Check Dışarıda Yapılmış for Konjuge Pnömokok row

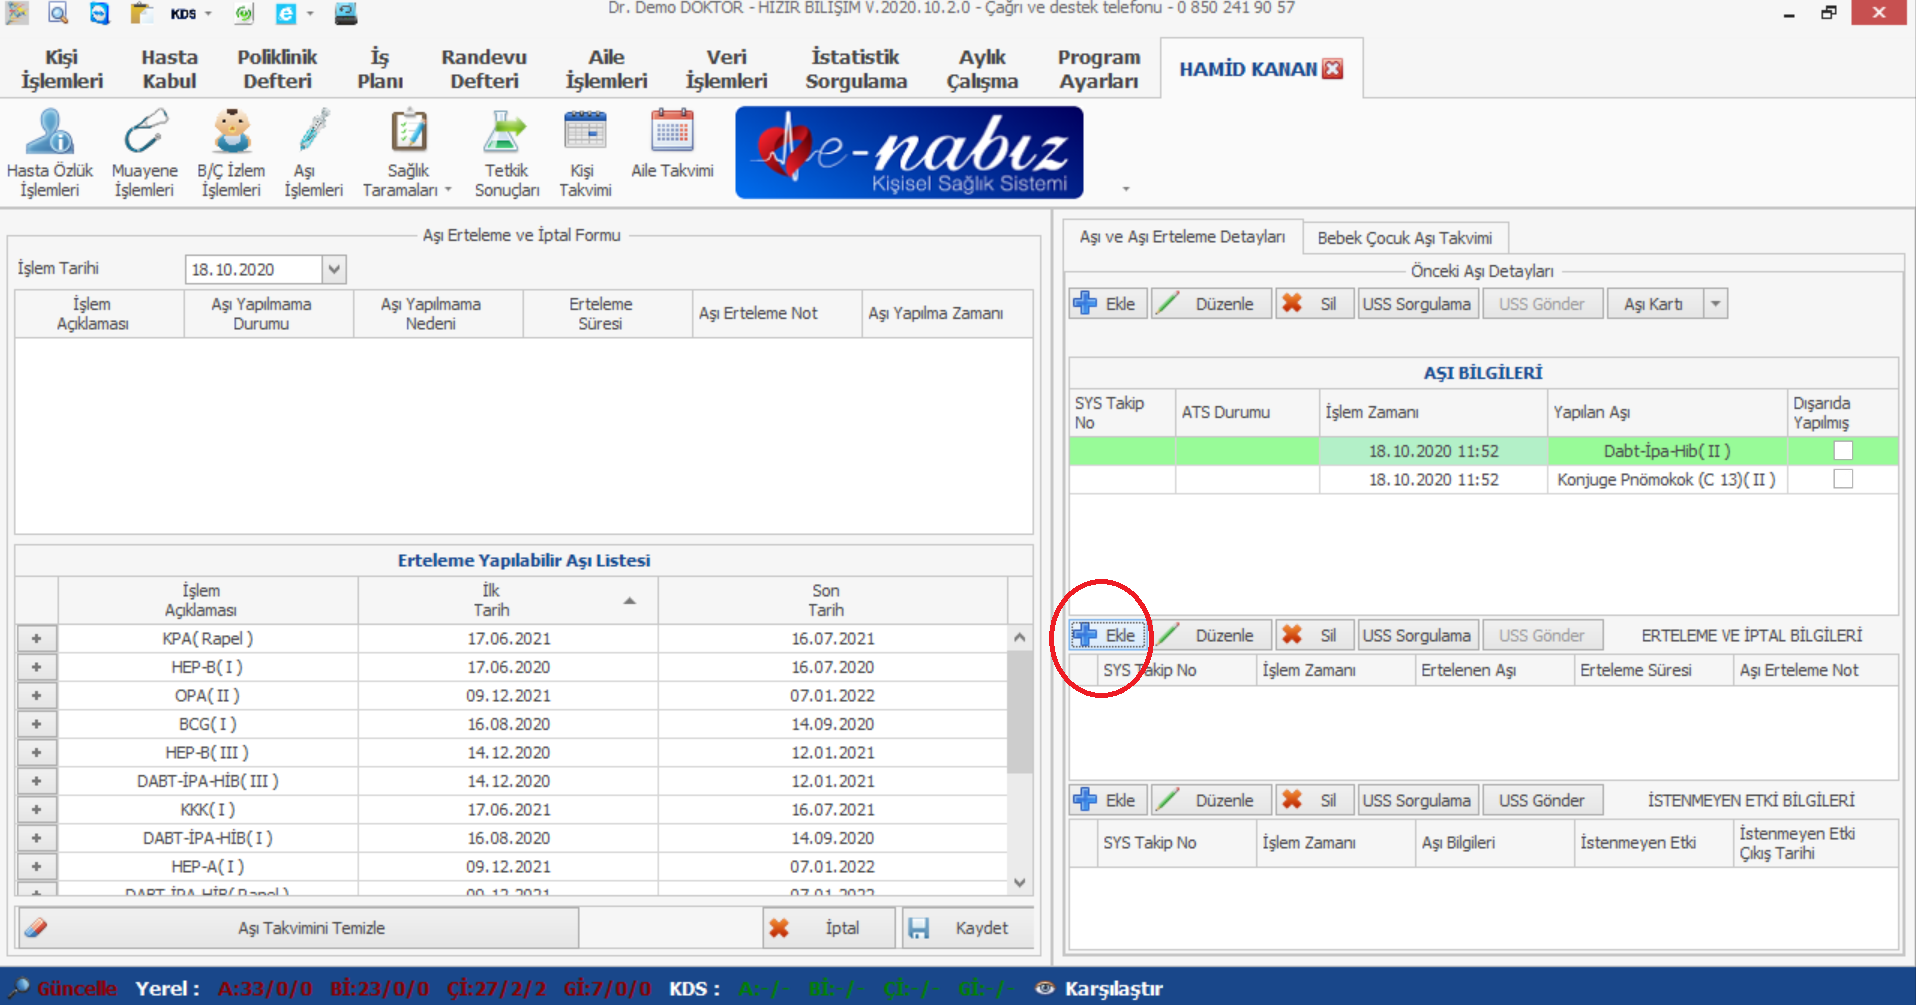(1842, 480)
